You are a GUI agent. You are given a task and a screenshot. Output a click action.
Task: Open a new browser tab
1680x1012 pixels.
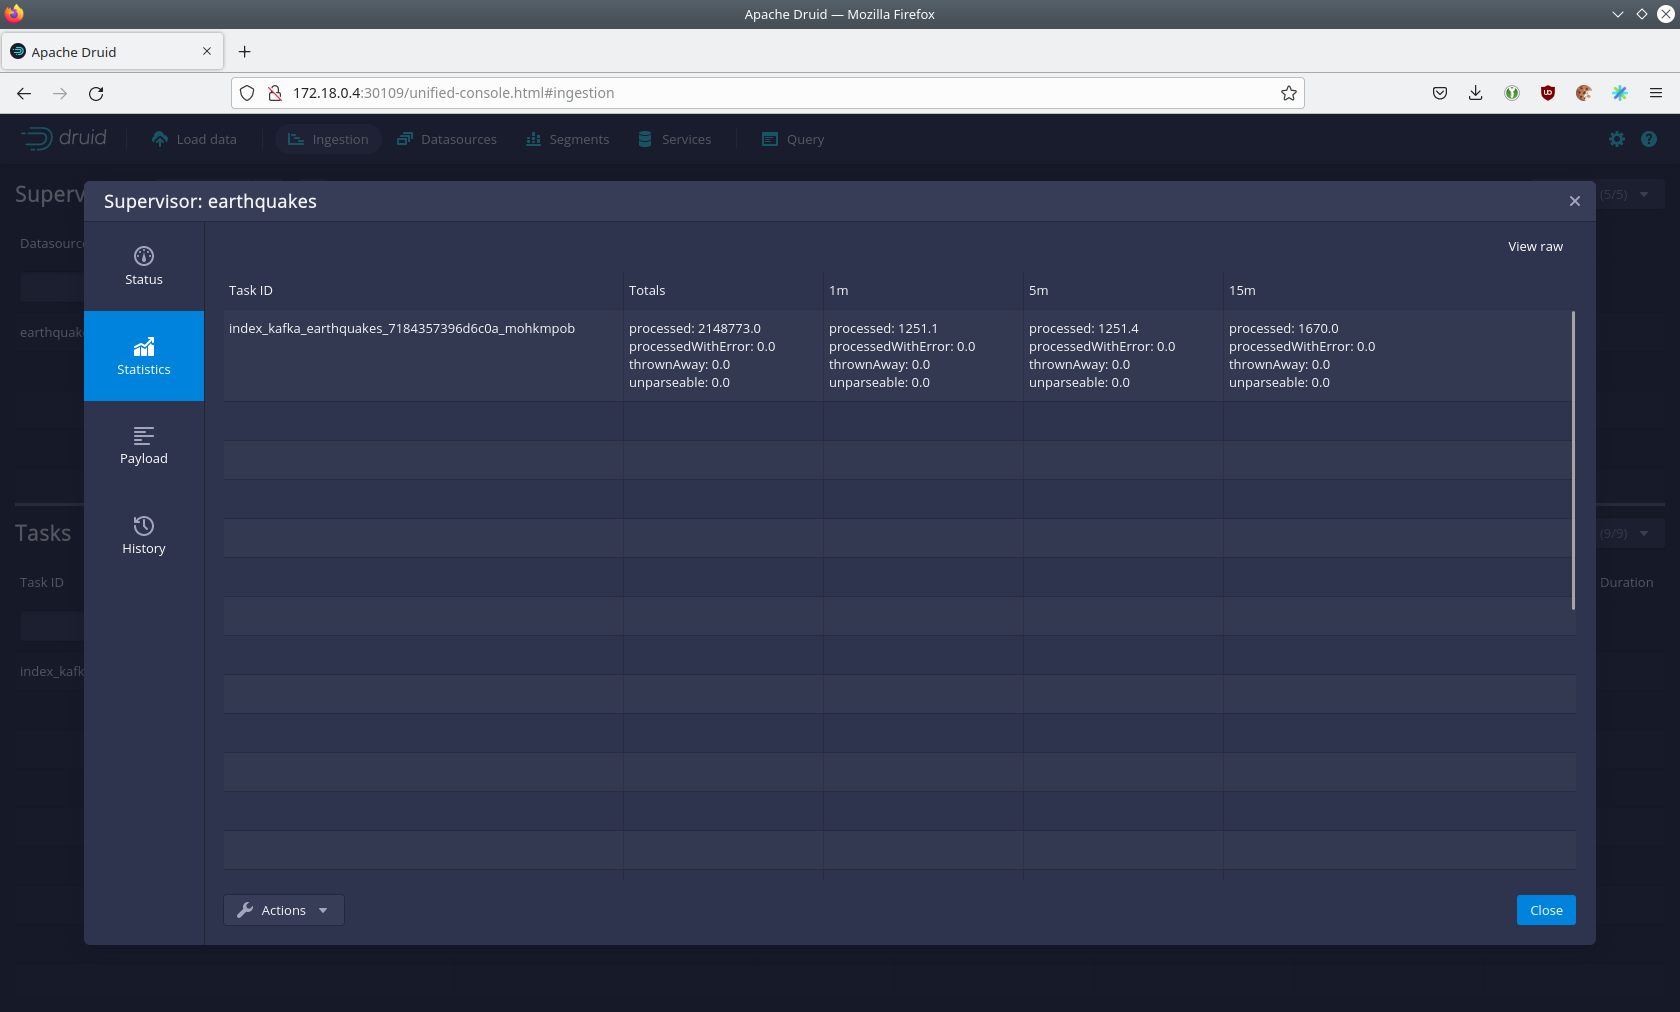click(x=244, y=52)
